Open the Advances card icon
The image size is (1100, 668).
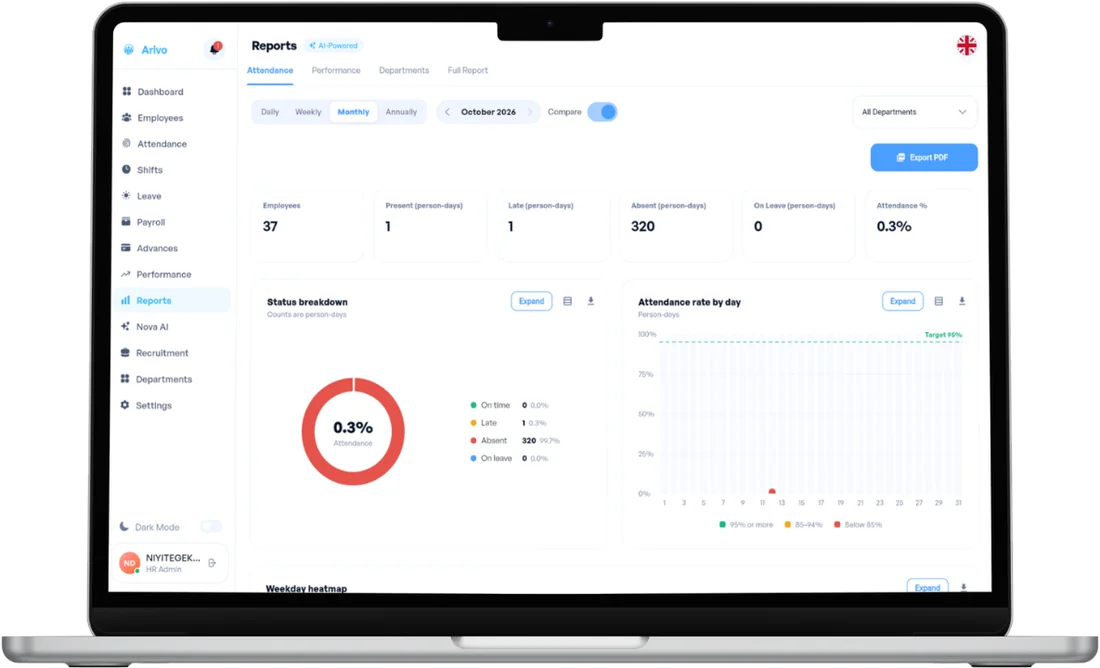pos(126,248)
